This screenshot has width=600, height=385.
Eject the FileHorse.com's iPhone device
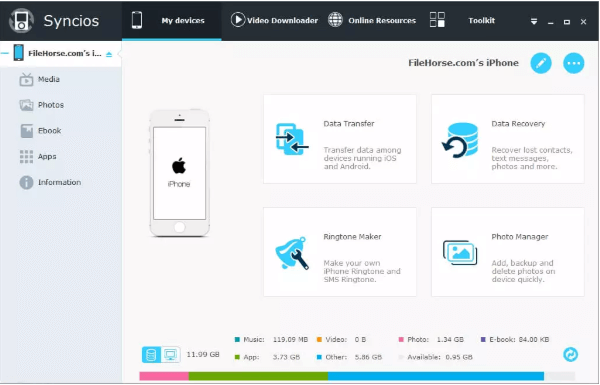(109, 54)
